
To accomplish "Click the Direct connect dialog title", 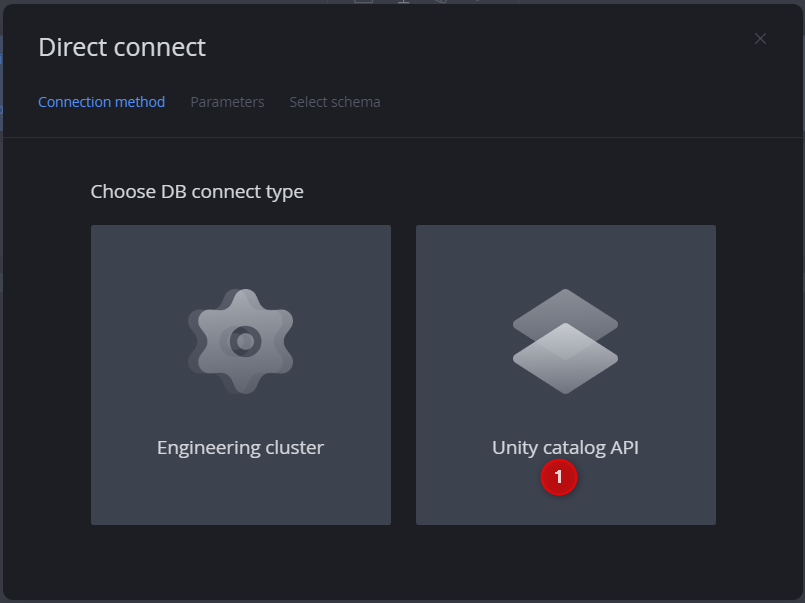I will click(122, 47).
